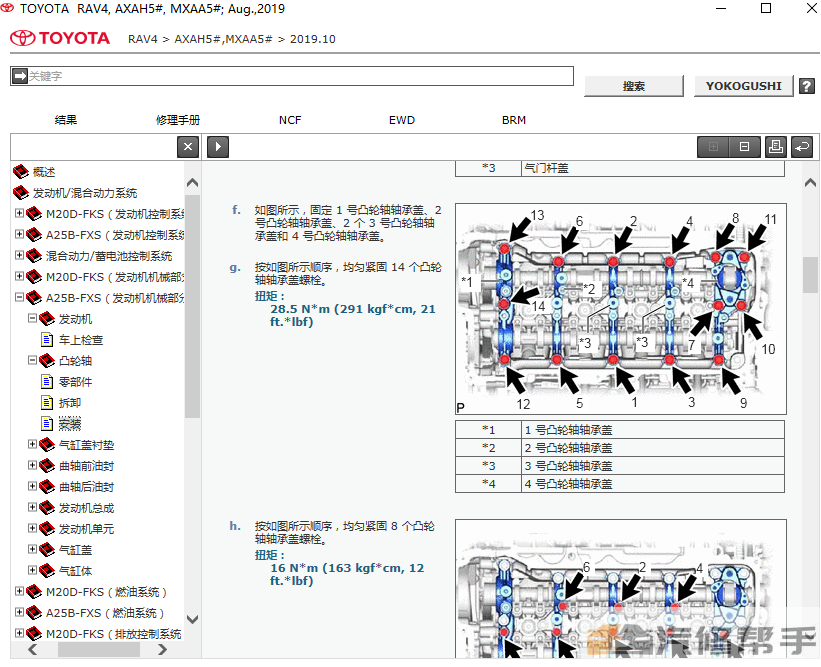Image resolution: width=821 pixels, height=667 pixels.
Task: Expand M20D-FKS (发动机控制系统) node
Action: [19, 213]
